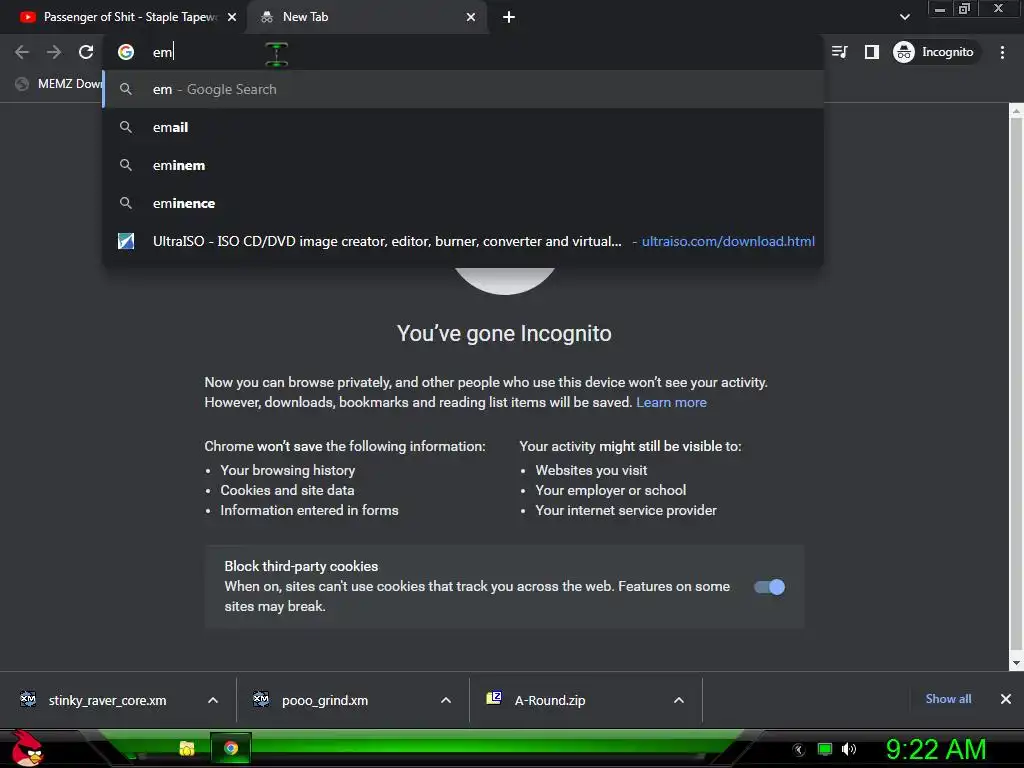Click the "Information entered in forms" bullet text
This screenshot has height=768, width=1024.
(x=310, y=510)
